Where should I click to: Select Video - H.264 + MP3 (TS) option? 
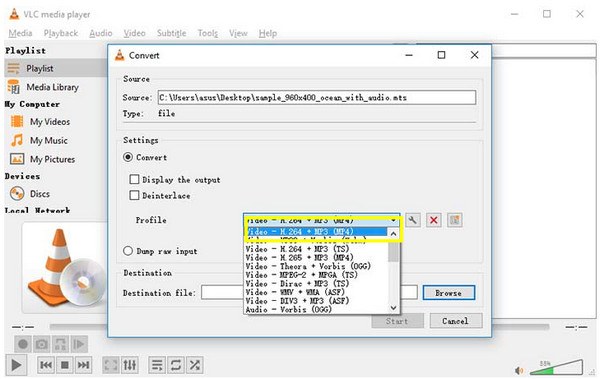316,249
